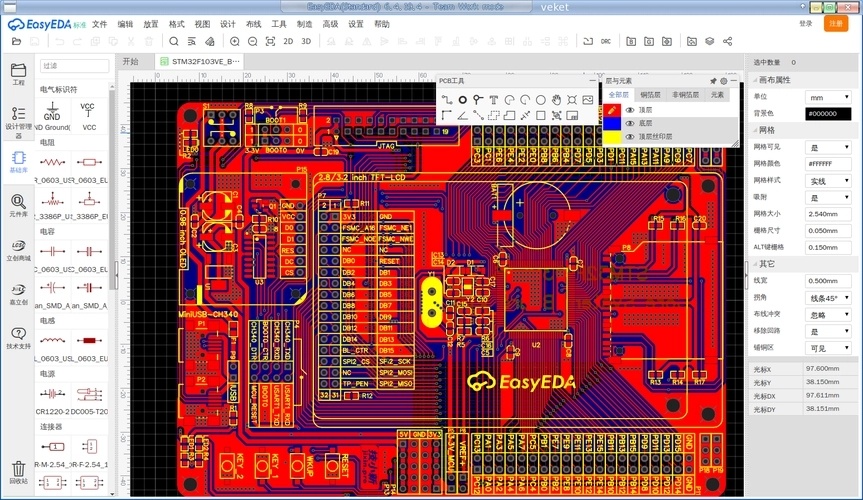Select the Copper area tool in PCB工具
The width and height of the screenshot is (863, 500).
click(x=494, y=115)
